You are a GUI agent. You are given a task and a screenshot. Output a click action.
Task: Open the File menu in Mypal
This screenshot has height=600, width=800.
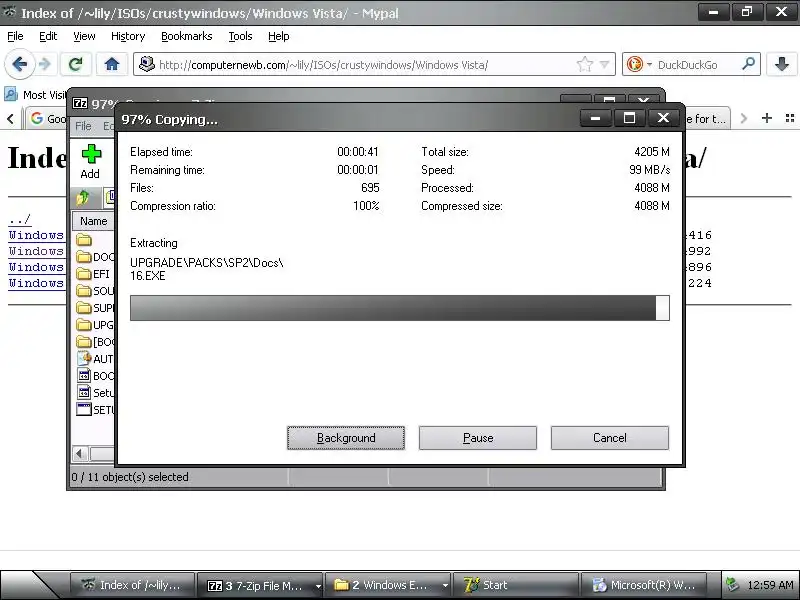(15, 36)
